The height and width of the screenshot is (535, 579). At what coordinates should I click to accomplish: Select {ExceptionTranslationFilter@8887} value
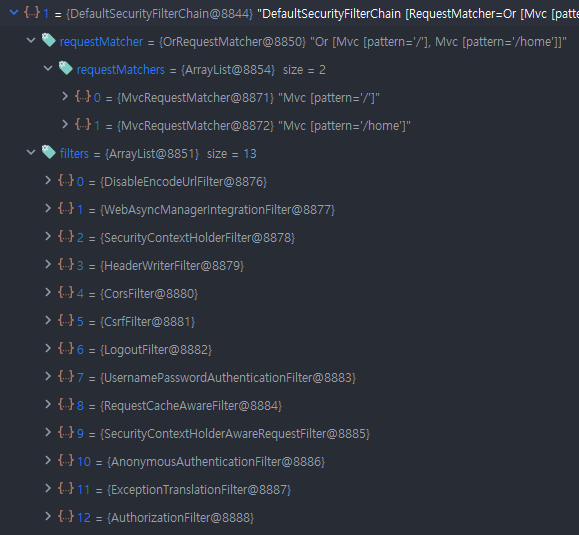pos(199,490)
